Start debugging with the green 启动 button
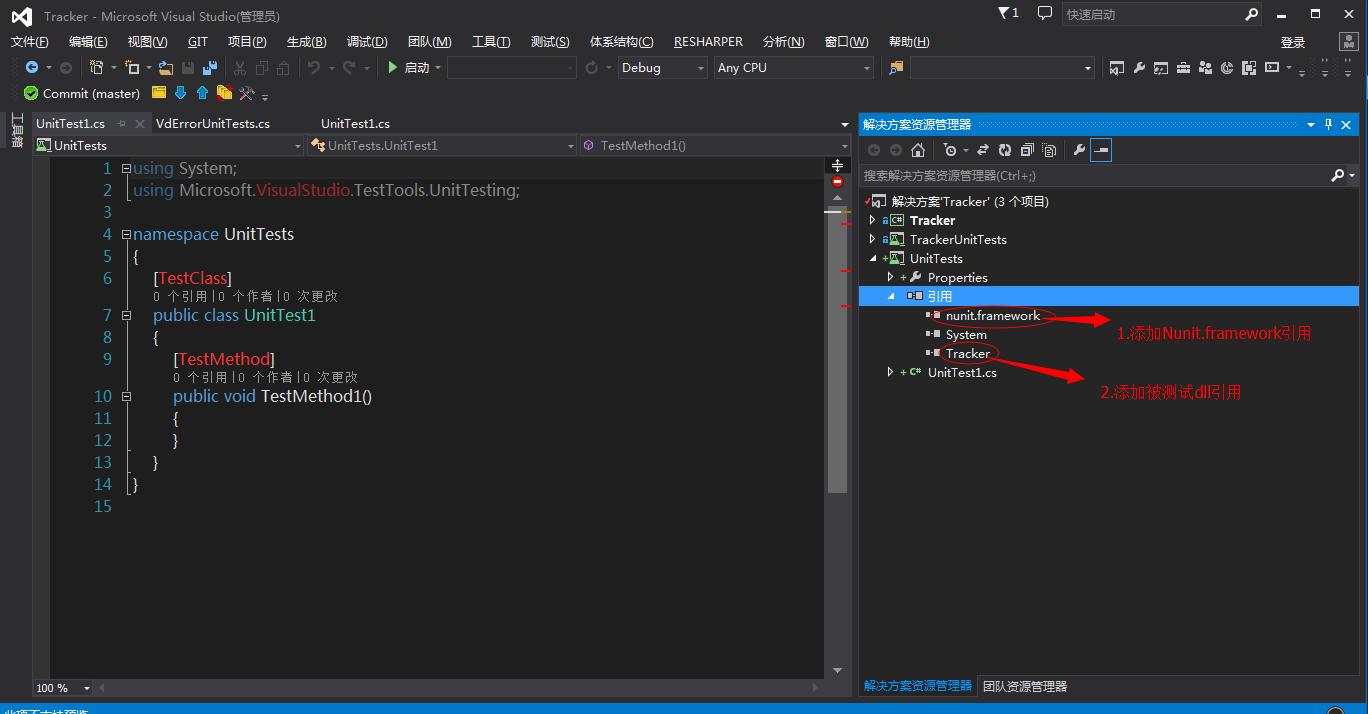Viewport: 1368px width, 714px height. (x=411, y=67)
